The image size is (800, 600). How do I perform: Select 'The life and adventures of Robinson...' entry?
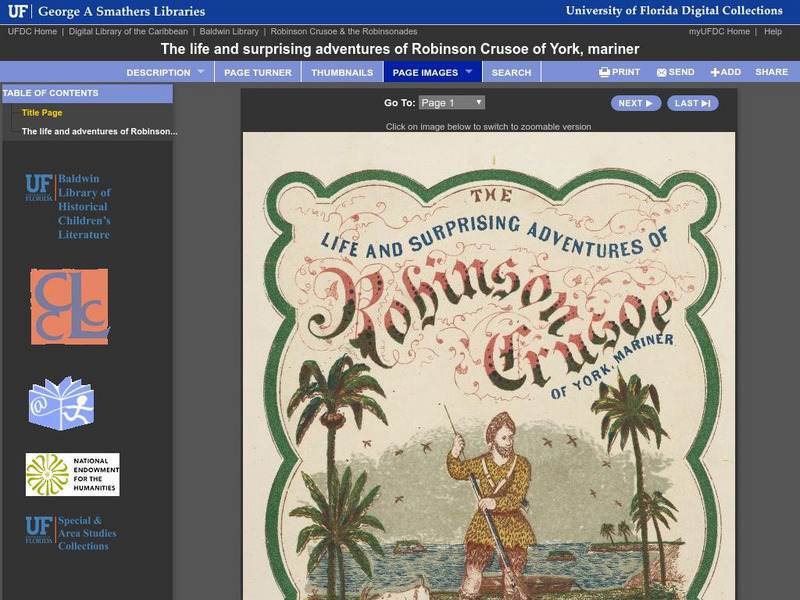pos(99,131)
